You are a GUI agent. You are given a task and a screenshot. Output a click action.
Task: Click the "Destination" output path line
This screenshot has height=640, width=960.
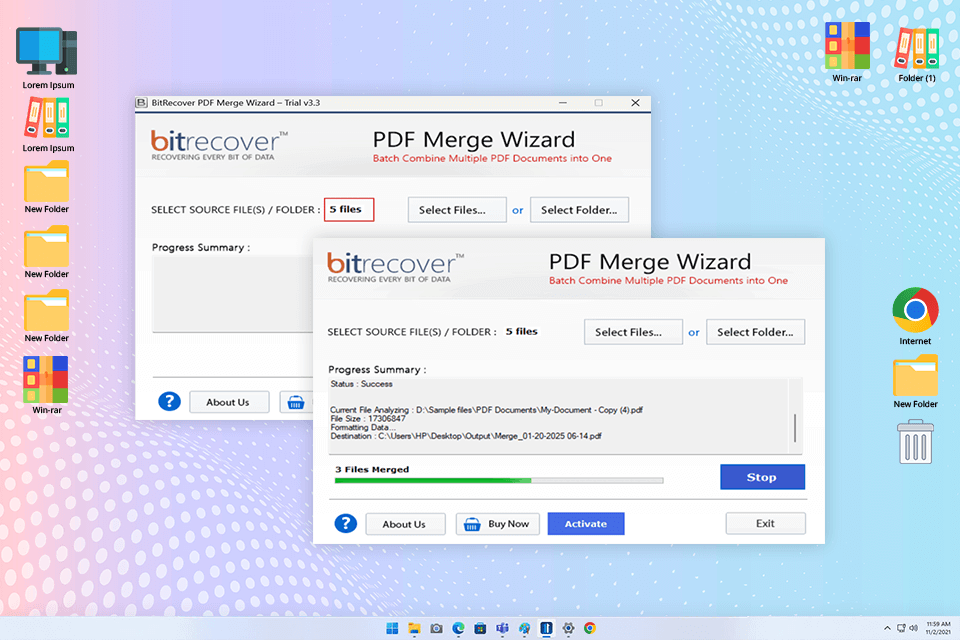point(465,436)
